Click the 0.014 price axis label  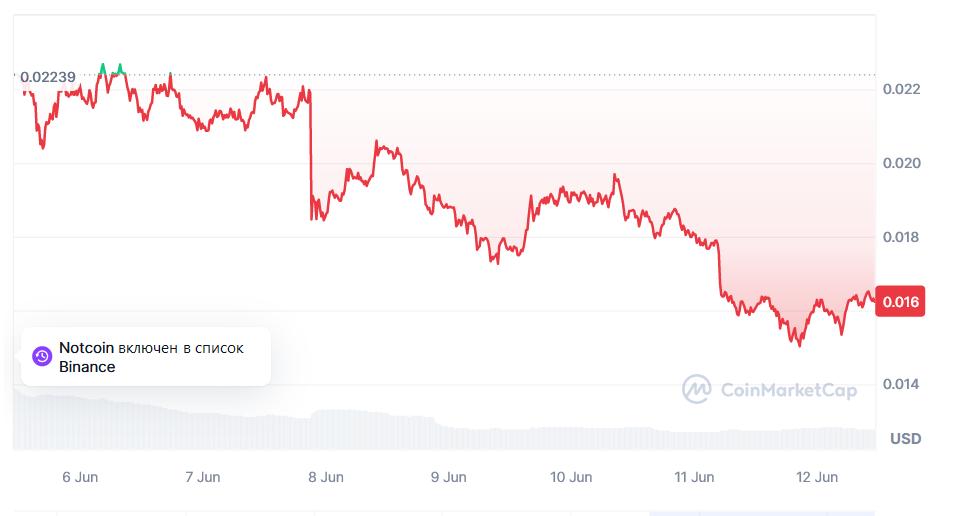(x=902, y=384)
